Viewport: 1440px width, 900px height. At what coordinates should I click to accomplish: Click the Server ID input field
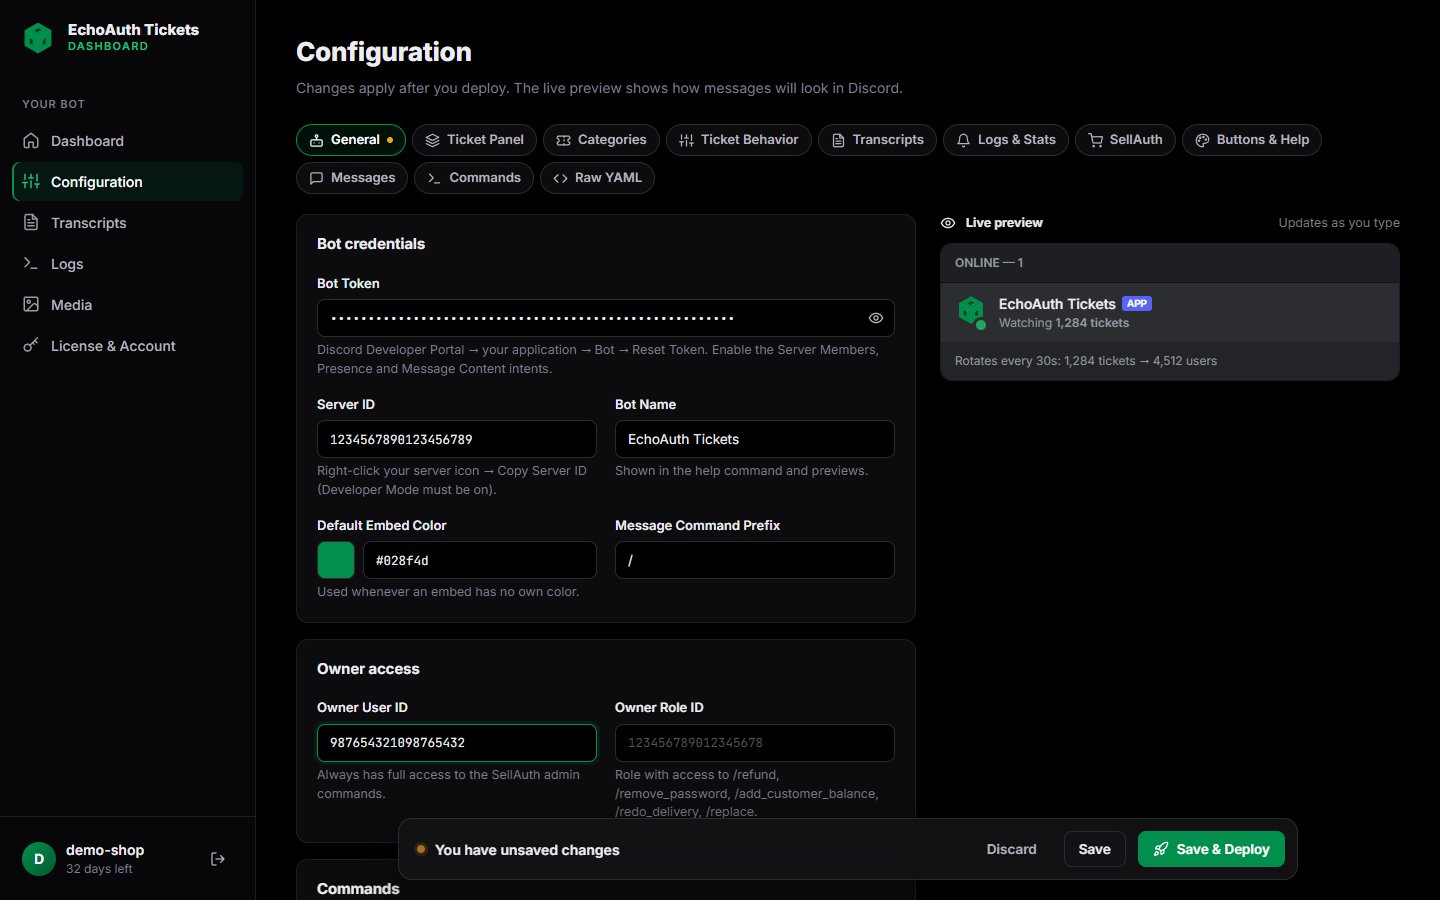[457, 439]
